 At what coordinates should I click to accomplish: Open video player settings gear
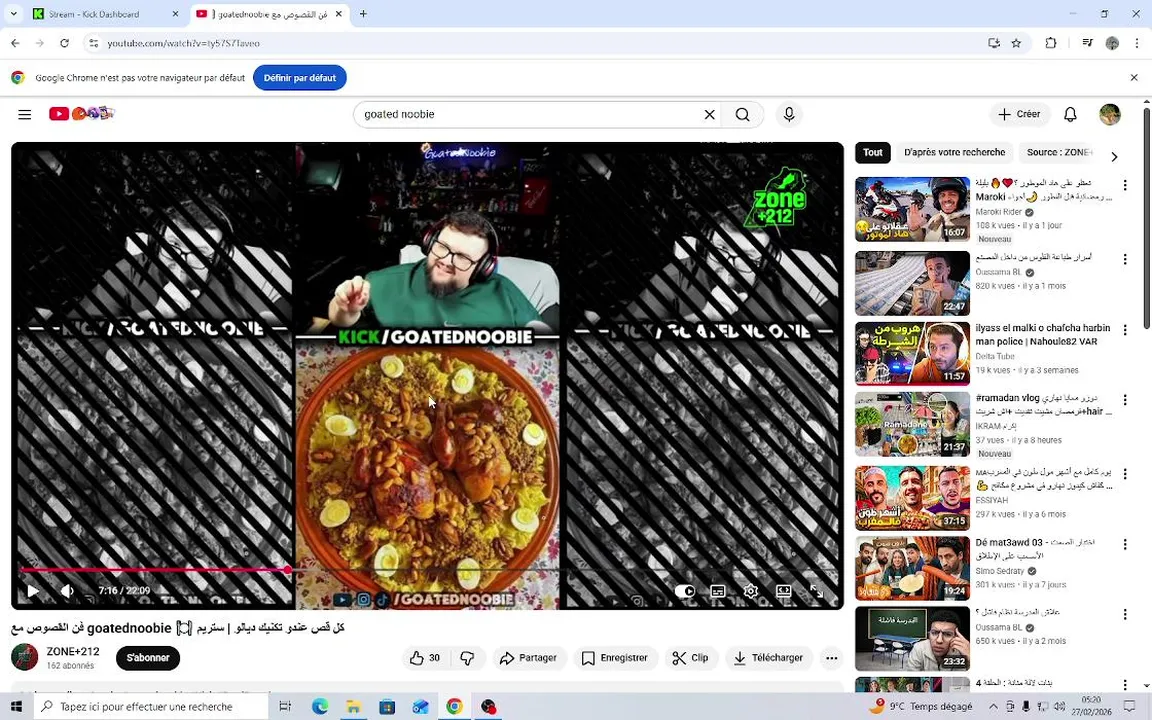pos(750,591)
